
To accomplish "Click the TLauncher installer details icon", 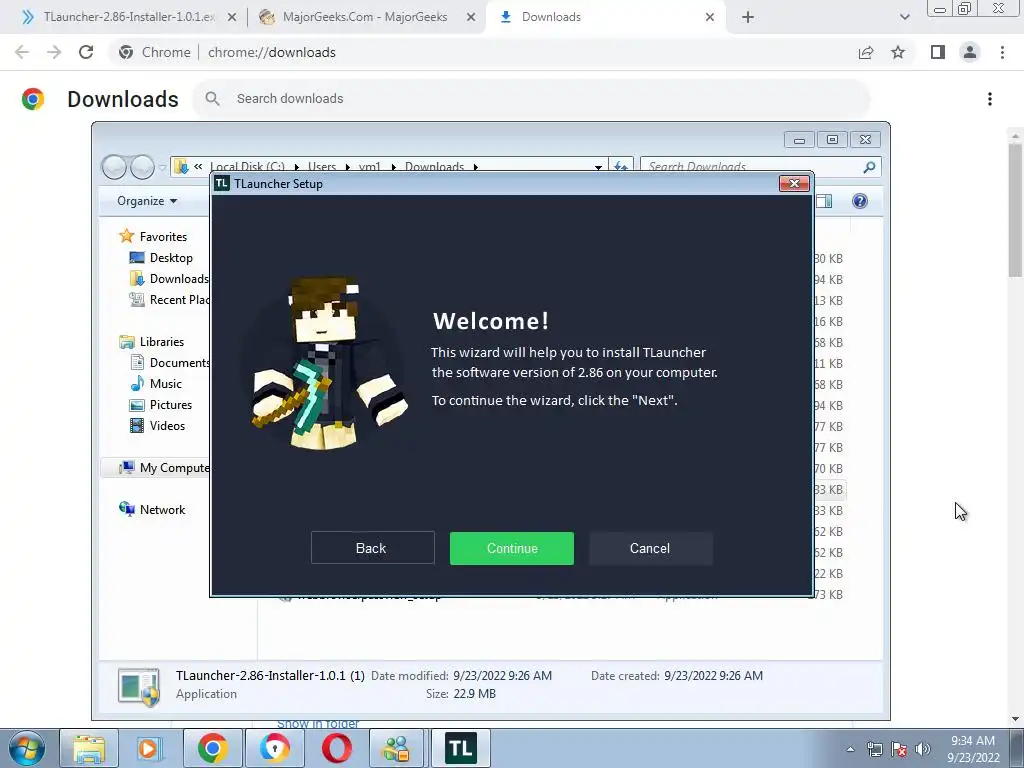I will [138, 688].
